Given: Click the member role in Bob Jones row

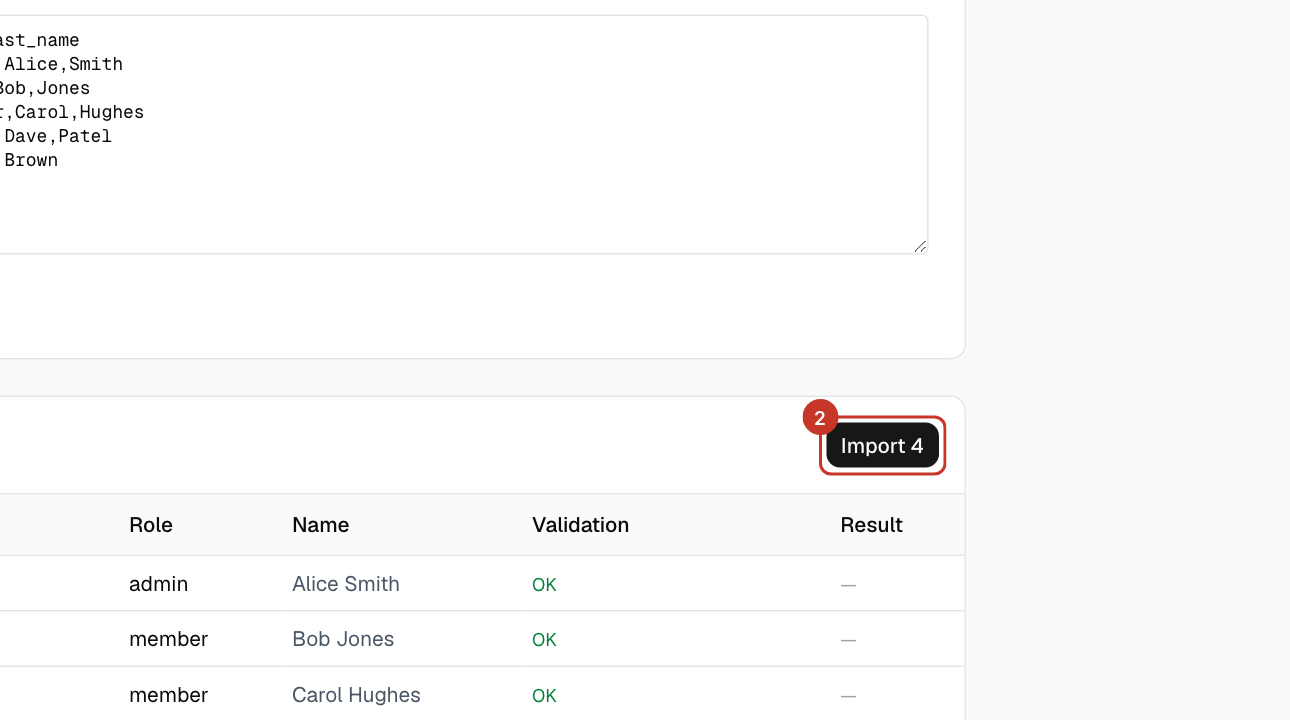Looking at the screenshot, I should pyautogui.click(x=169, y=639).
